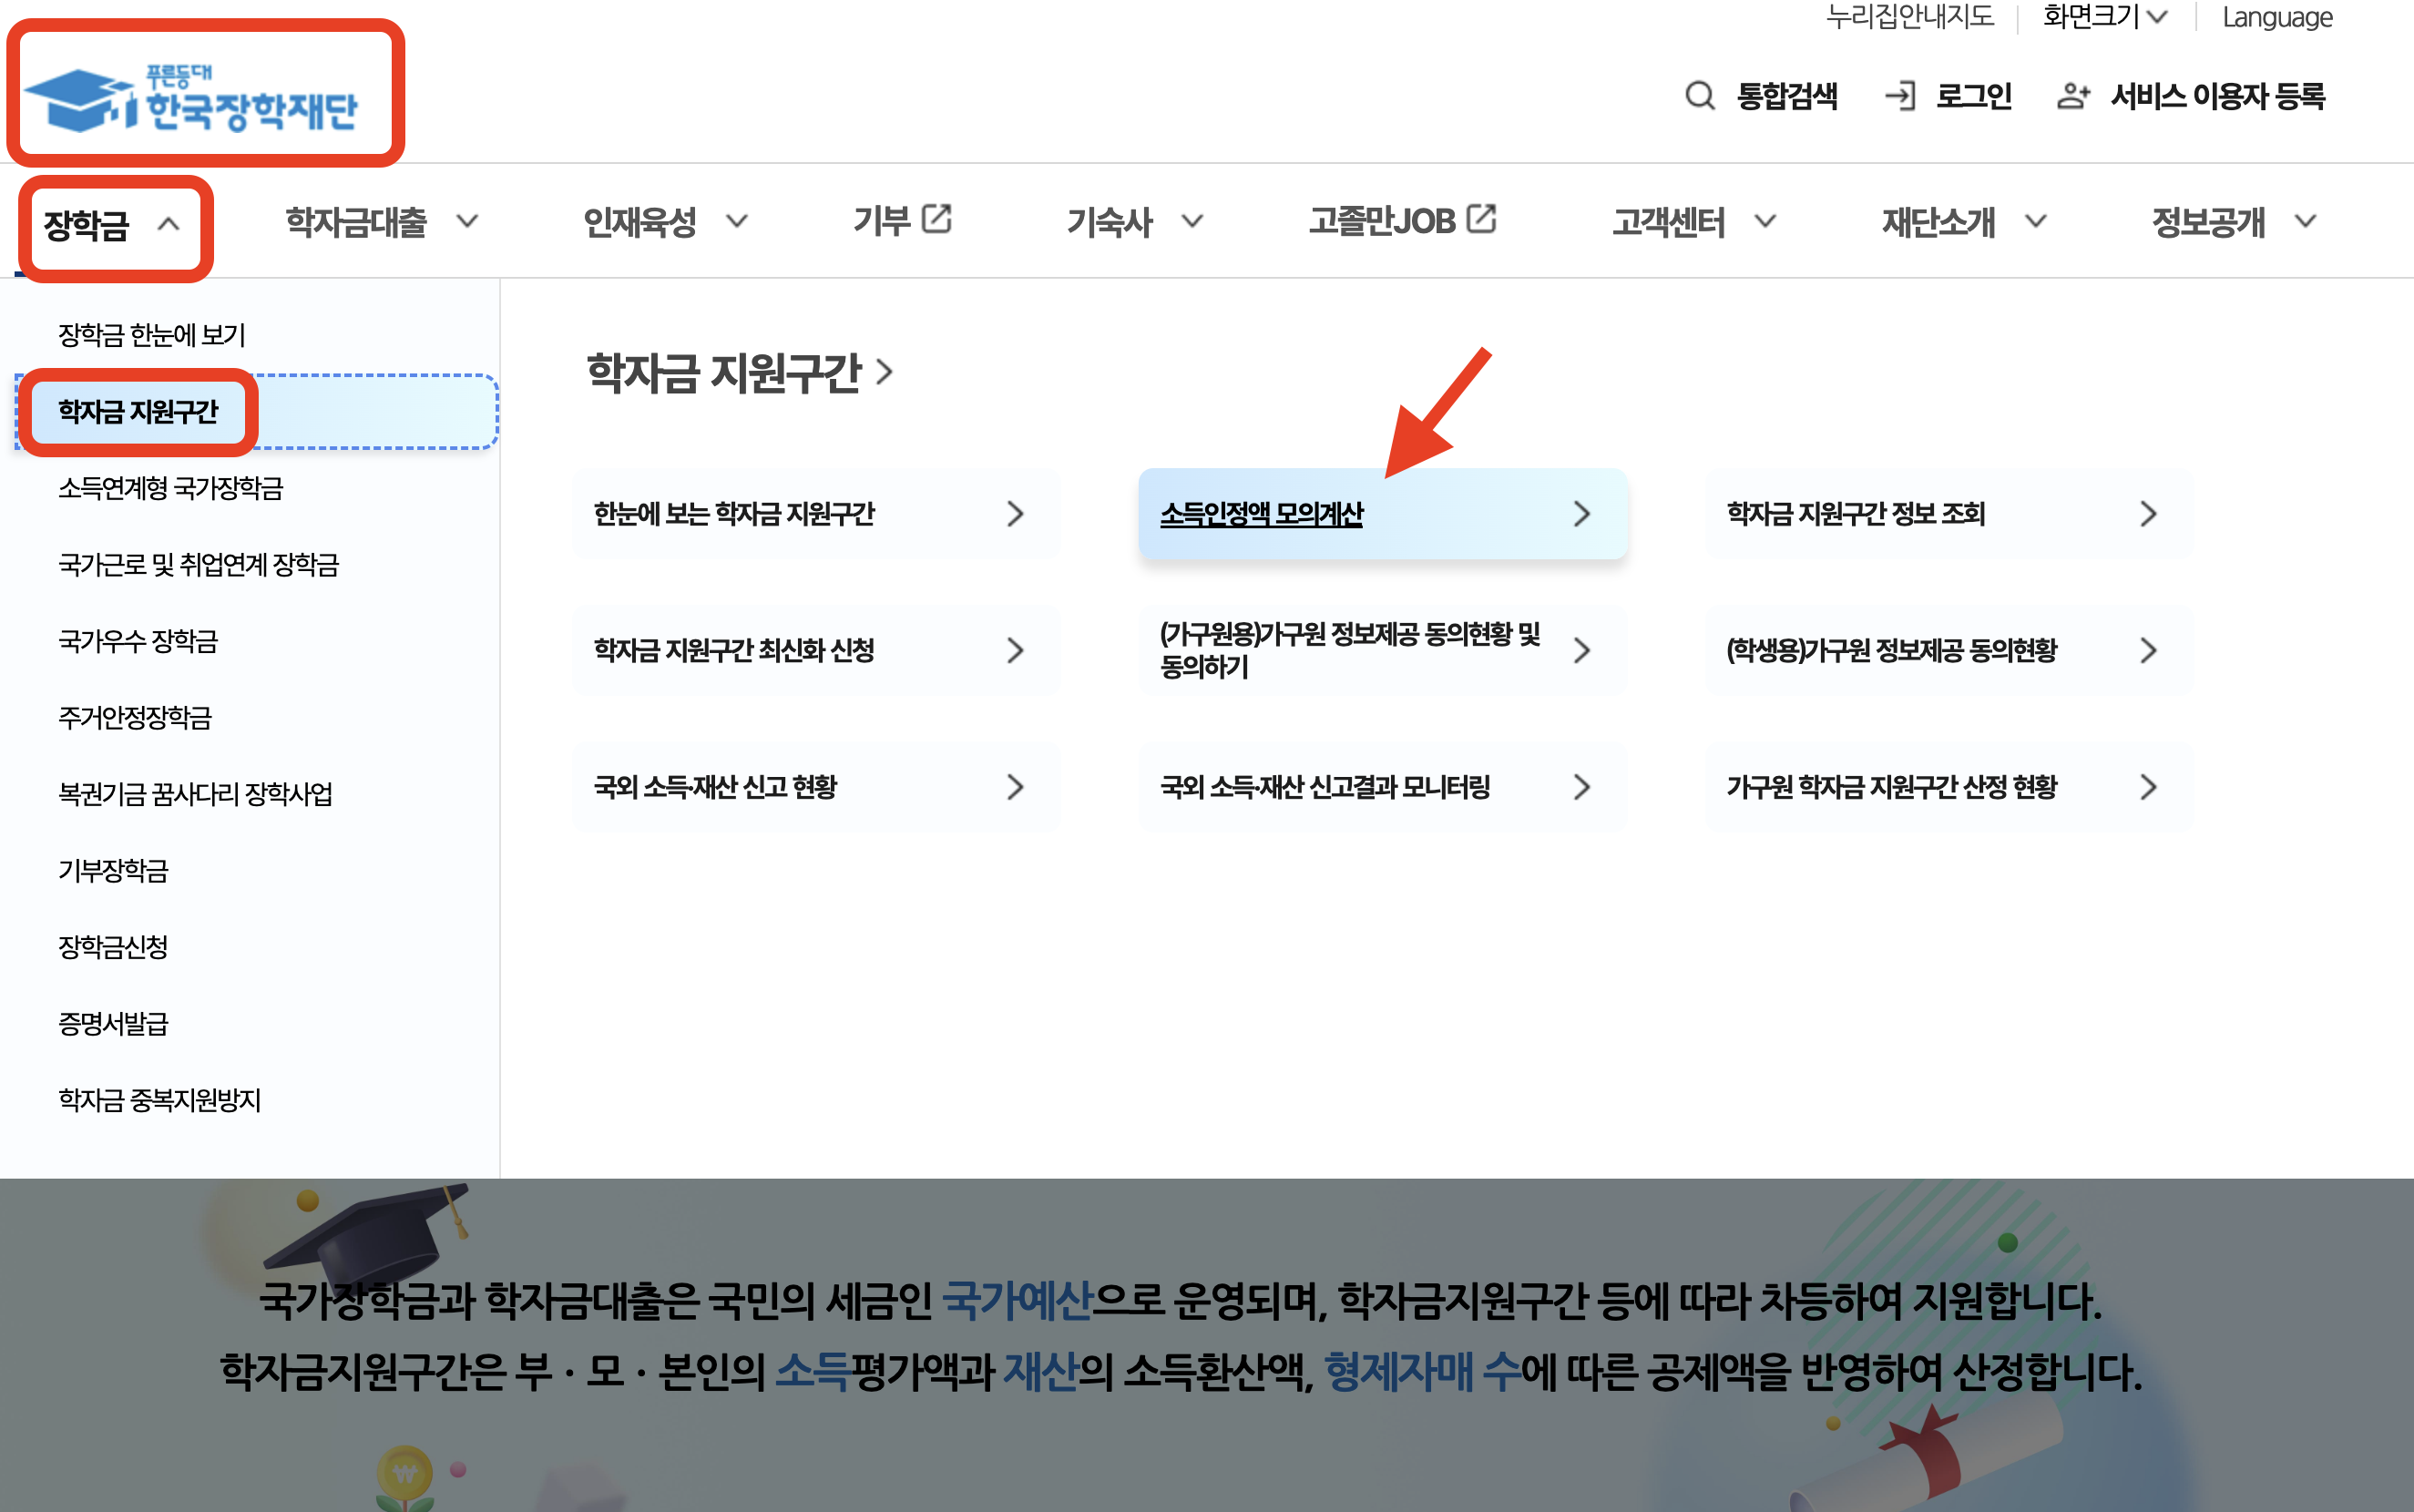
Task: Open the 소득인정액 모의계산 link
Action: click(x=1262, y=514)
